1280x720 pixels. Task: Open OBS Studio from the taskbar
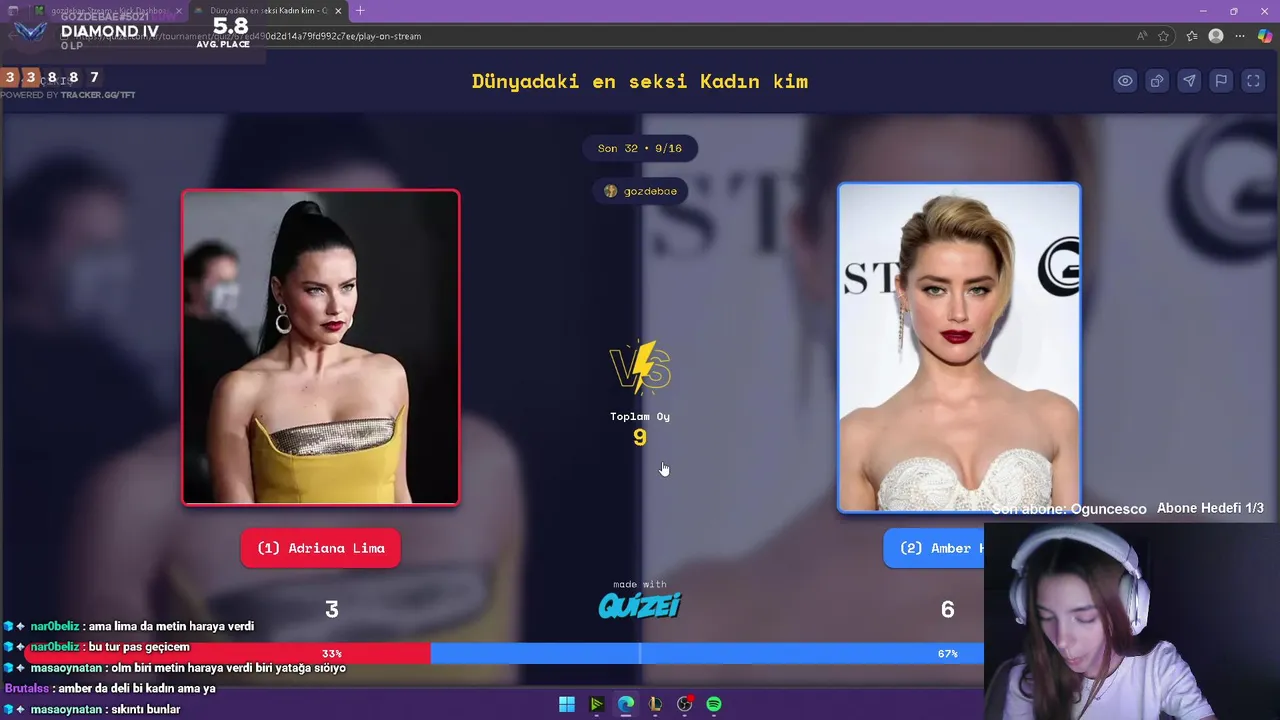click(x=685, y=704)
